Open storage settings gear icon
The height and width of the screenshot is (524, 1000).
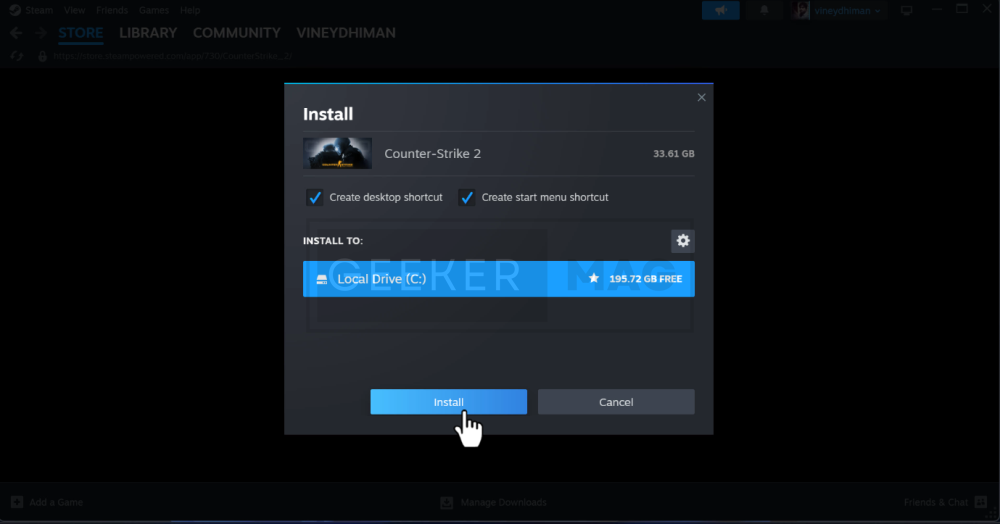point(683,241)
